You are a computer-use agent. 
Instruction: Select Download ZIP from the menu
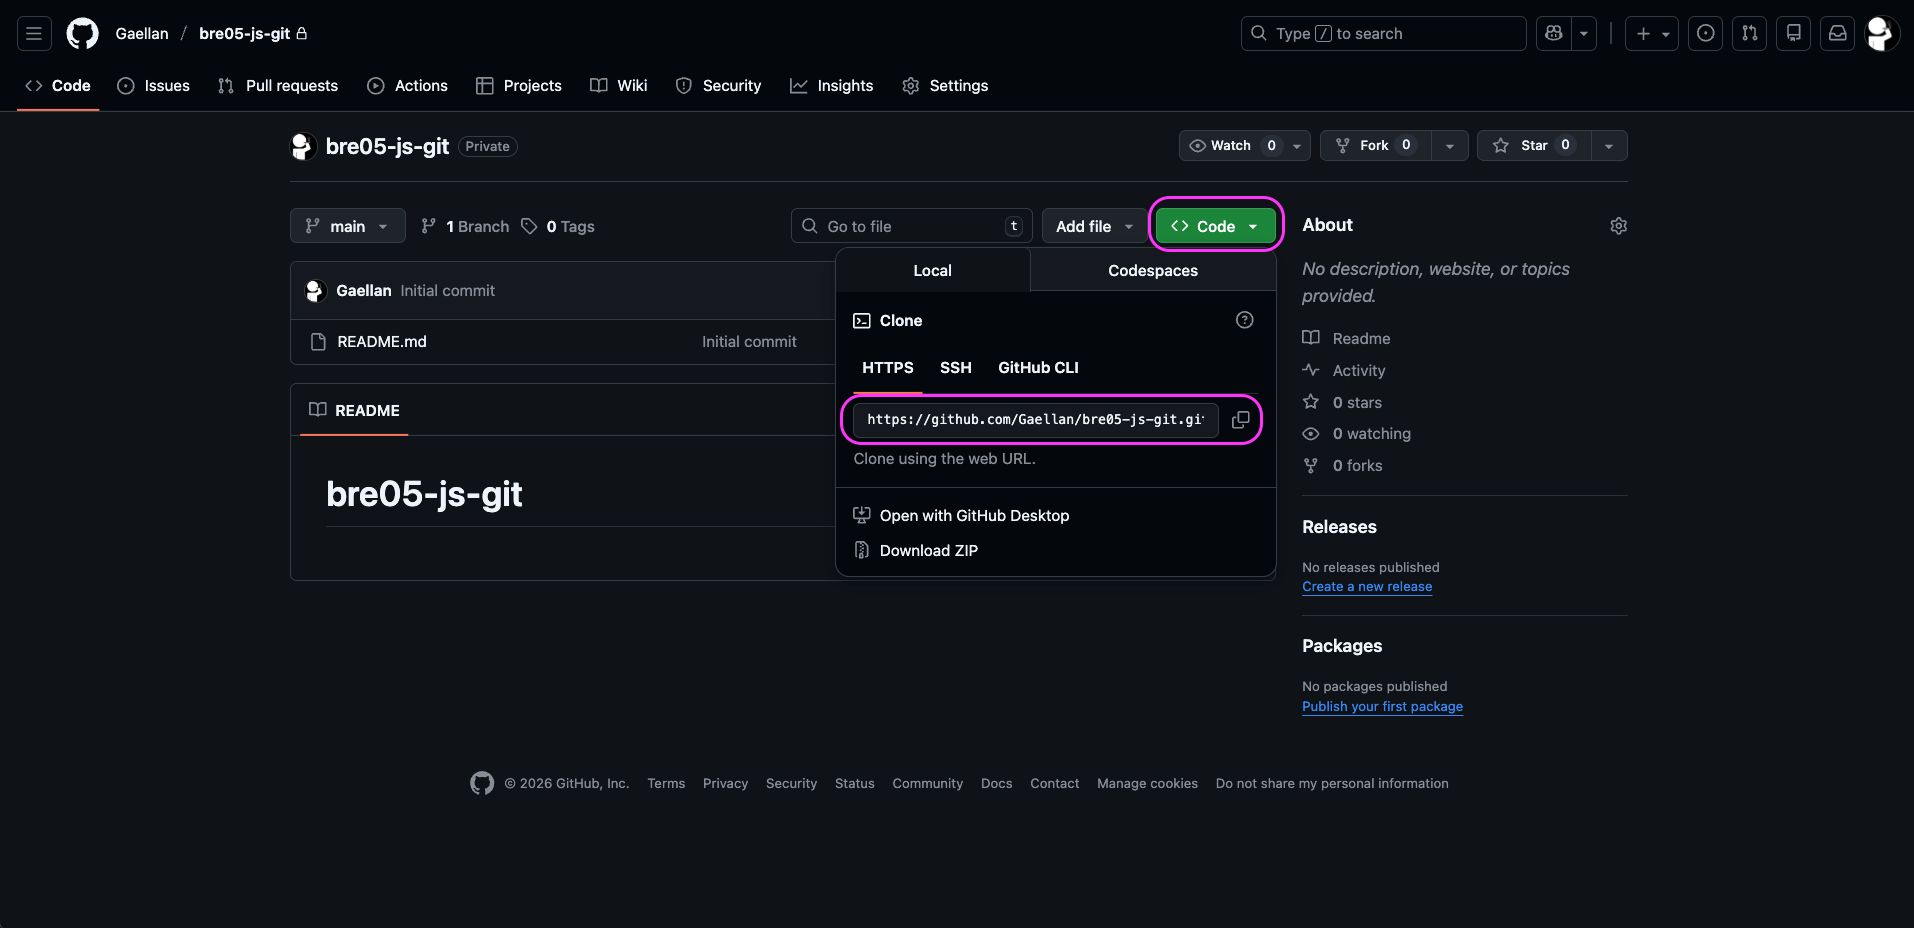(928, 550)
